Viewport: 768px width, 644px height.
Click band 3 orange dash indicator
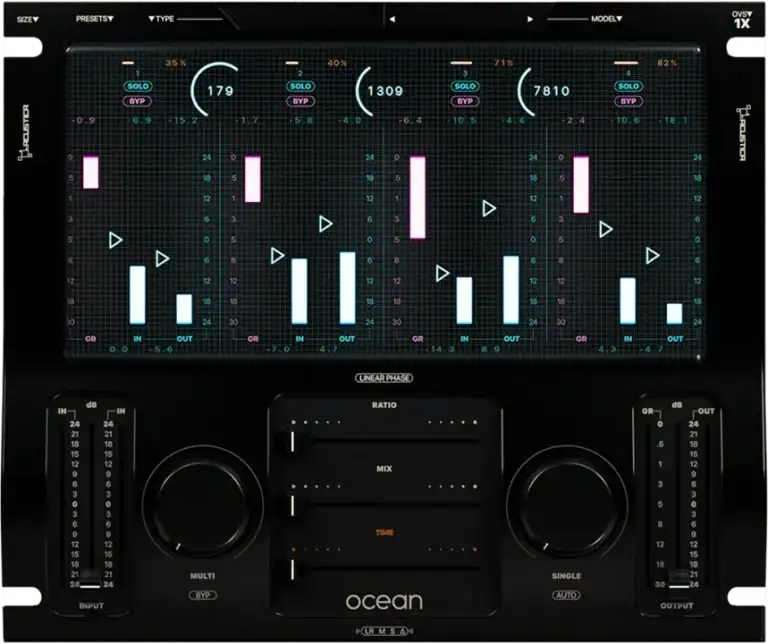point(461,63)
